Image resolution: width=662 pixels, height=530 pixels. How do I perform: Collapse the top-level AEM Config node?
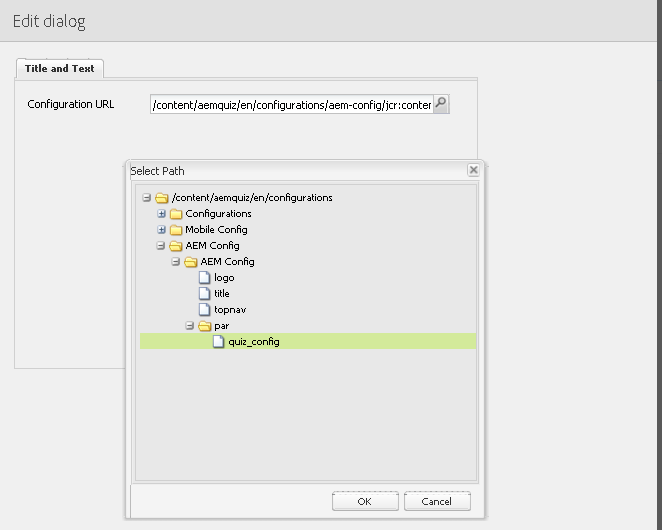coord(161,246)
